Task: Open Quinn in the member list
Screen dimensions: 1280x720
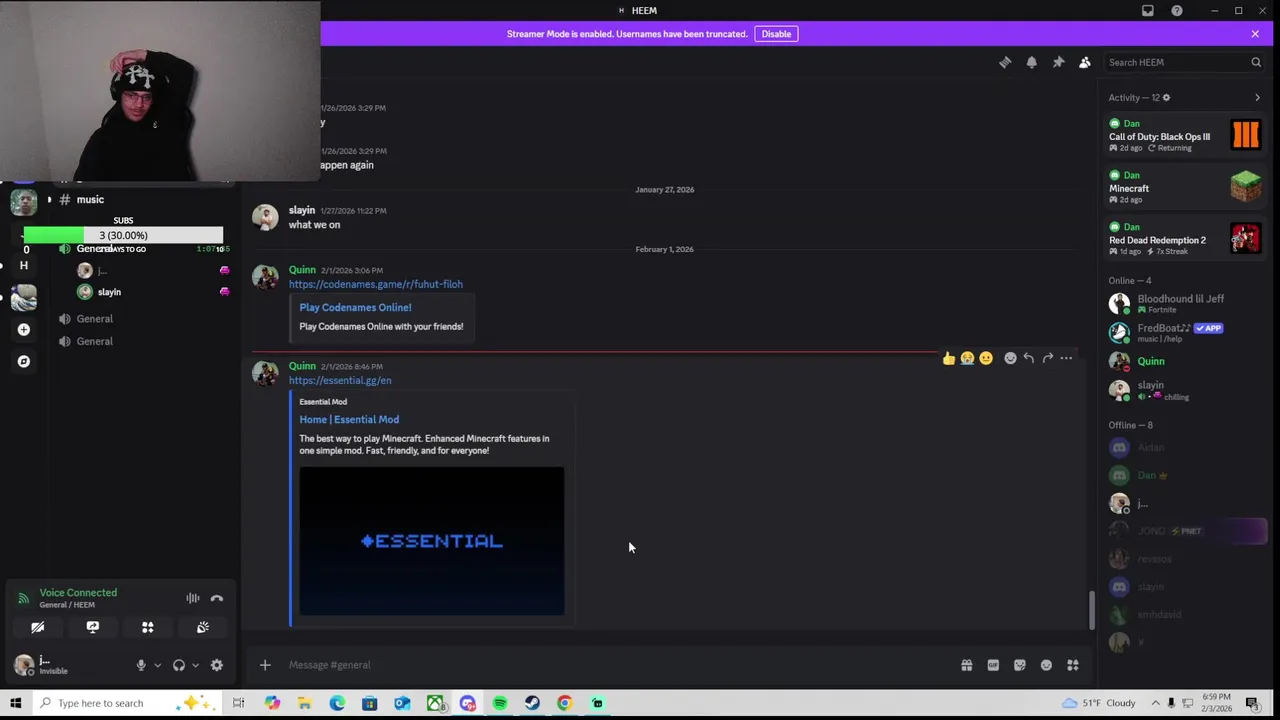Action: tap(1185, 361)
